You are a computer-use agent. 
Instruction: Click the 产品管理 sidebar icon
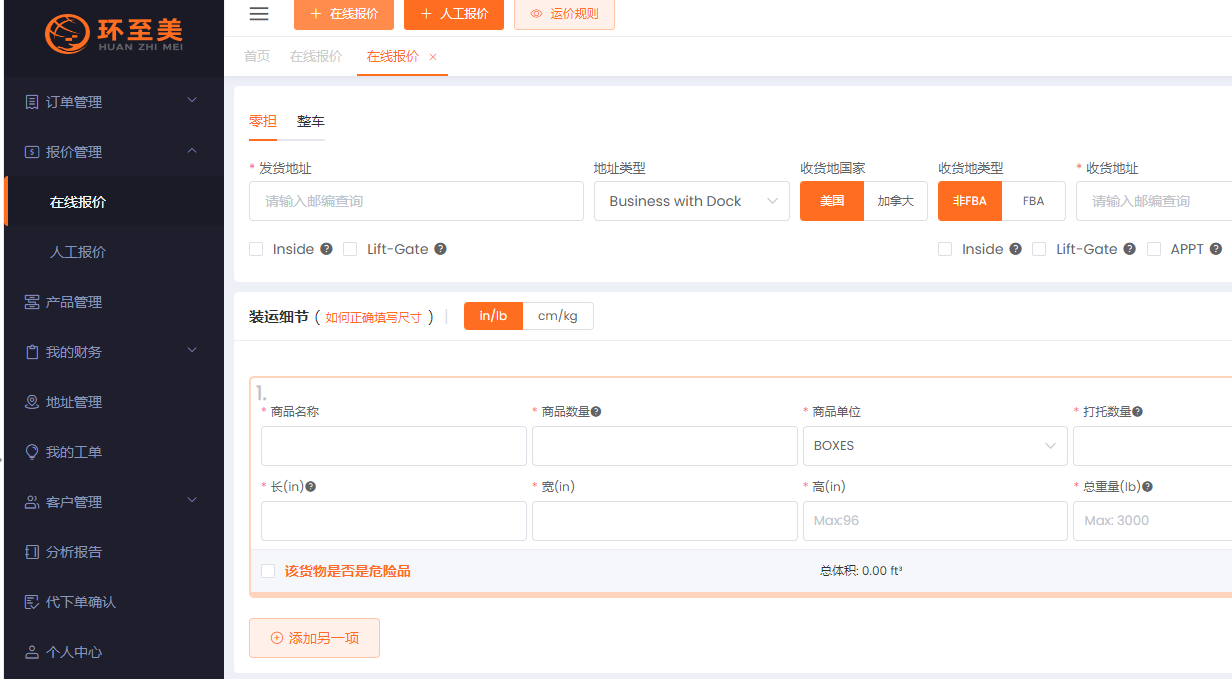pyautogui.click(x=32, y=302)
